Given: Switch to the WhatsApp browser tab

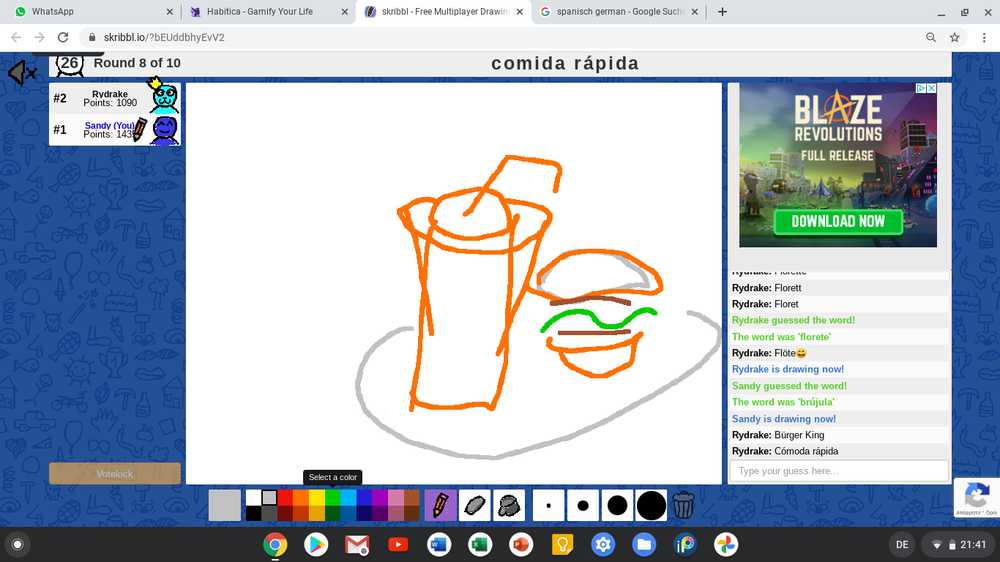Looking at the screenshot, I should pos(90,12).
